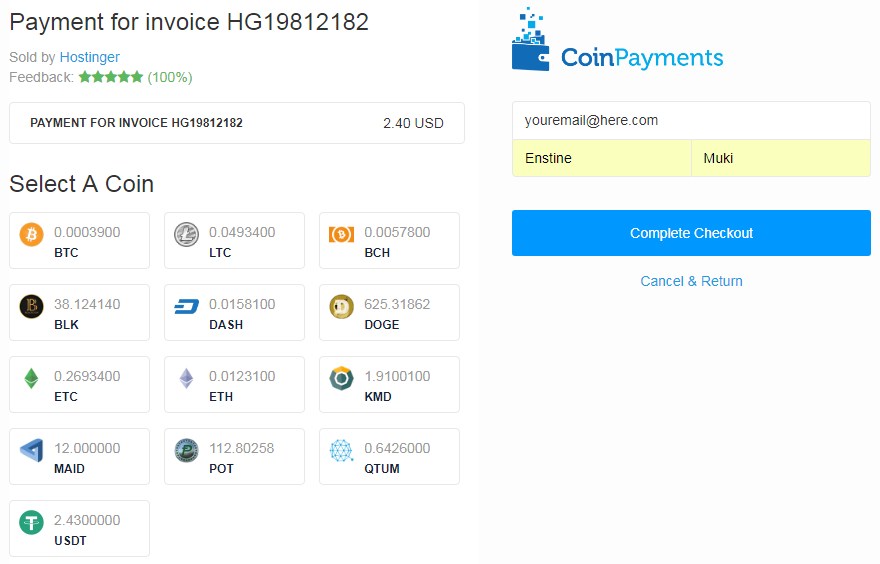
Task: Pick the PotCoin POT icon
Action: [x=186, y=450]
